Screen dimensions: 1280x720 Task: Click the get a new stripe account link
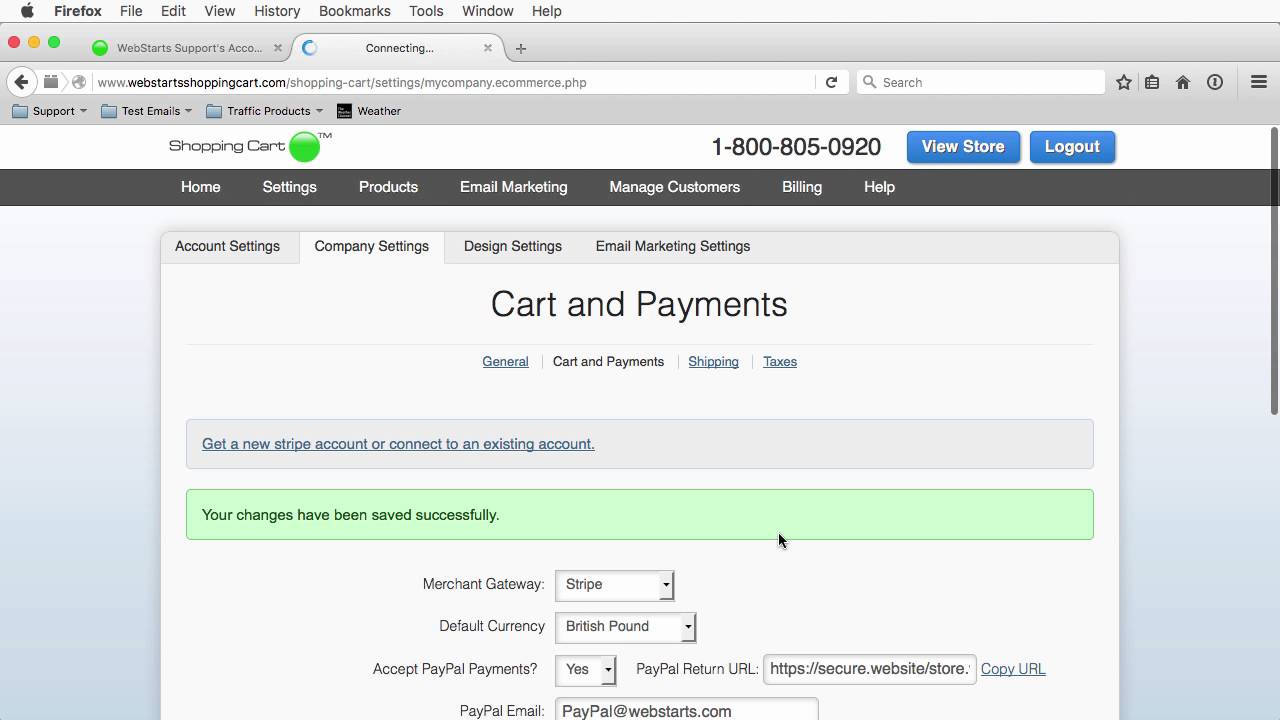pyautogui.click(x=398, y=444)
